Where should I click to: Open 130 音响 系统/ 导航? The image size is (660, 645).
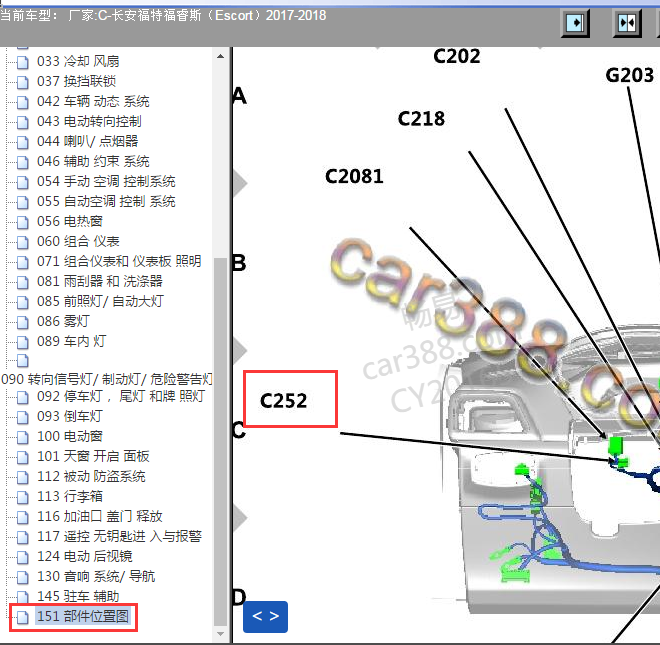click(96, 576)
